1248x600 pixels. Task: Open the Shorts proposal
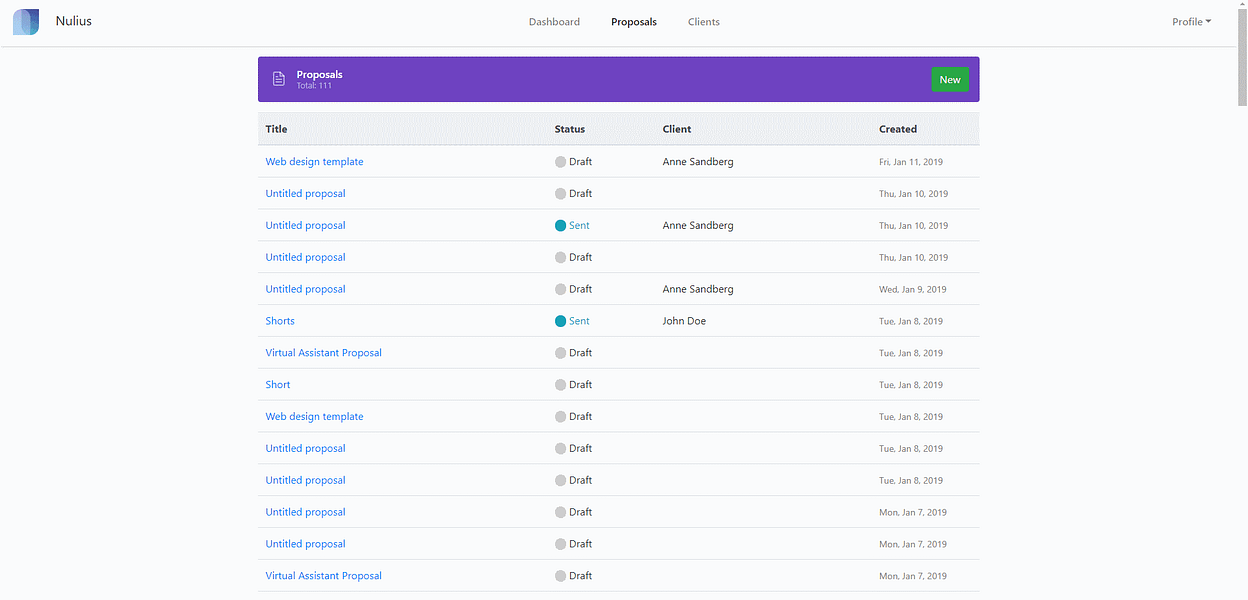(x=280, y=321)
